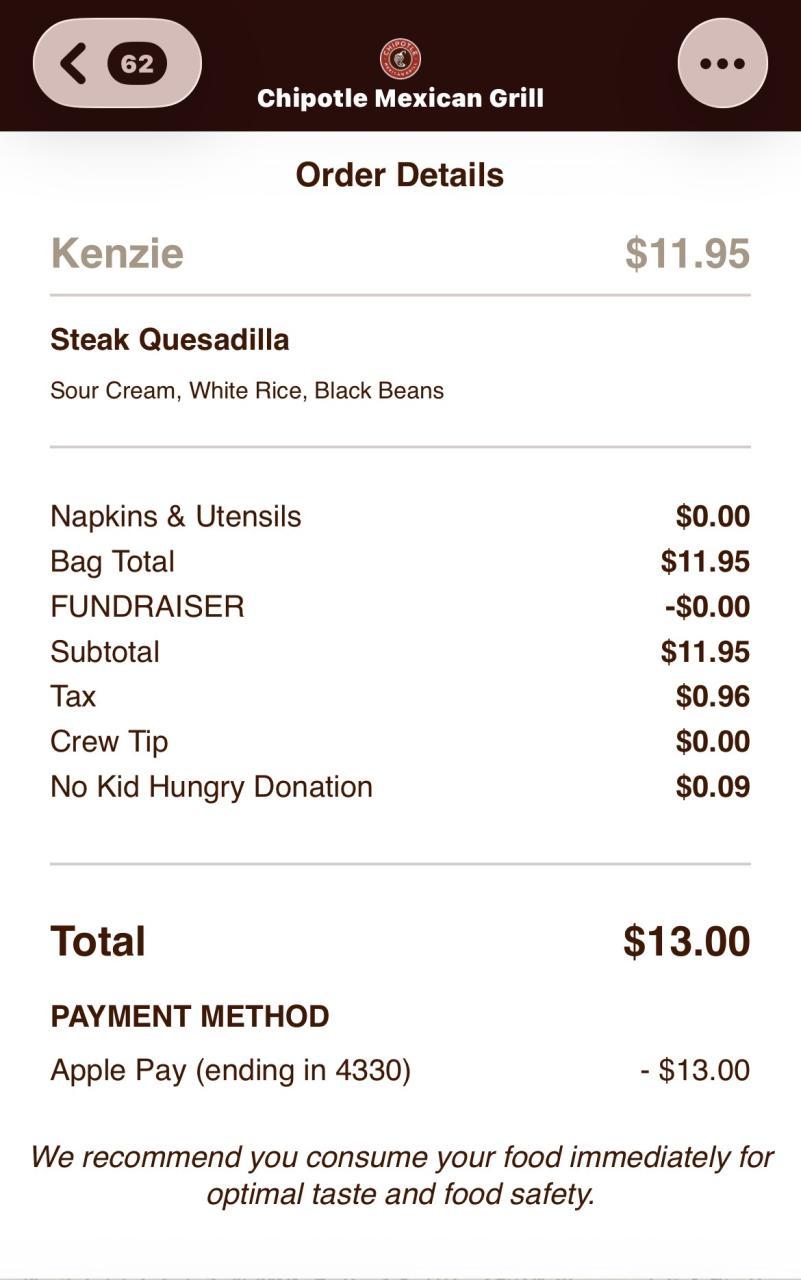
Task: Tap the 62 unread messages badge
Action: pos(137,64)
